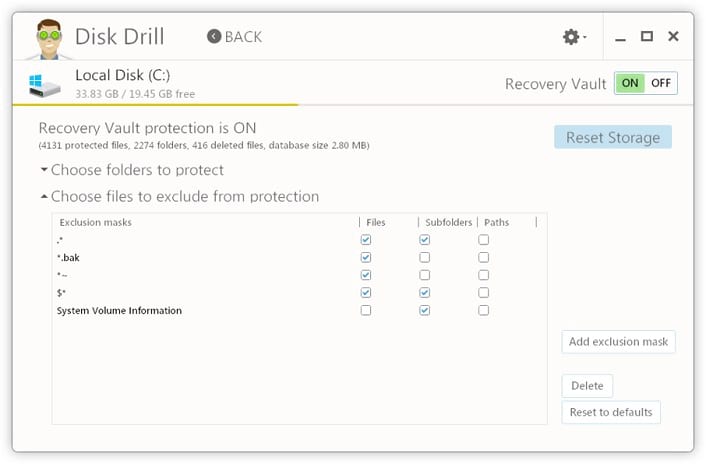706x464 pixels.
Task: Click the 33.83 GB / 19.45 GB free text
Action: (135, 94)
